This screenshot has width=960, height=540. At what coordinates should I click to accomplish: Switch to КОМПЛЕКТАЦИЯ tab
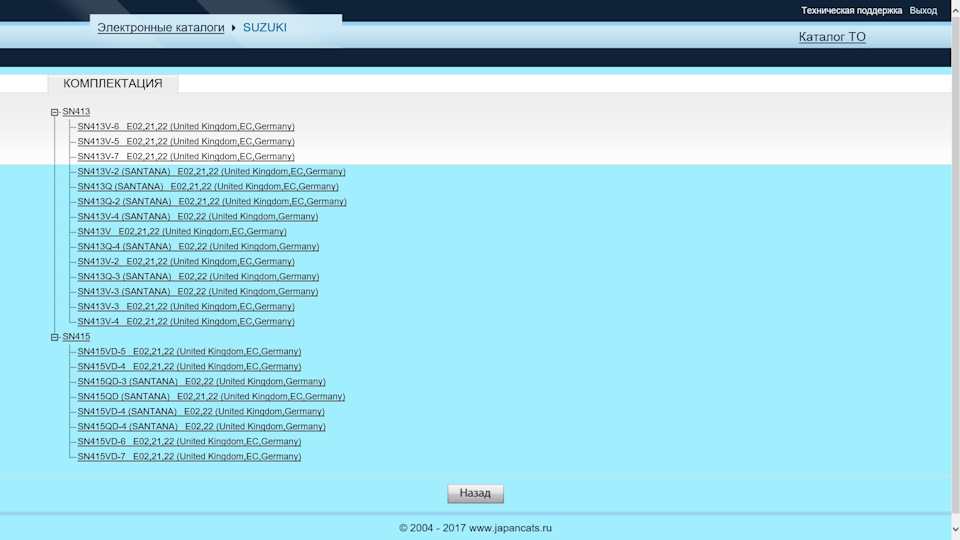click(113, 83)
